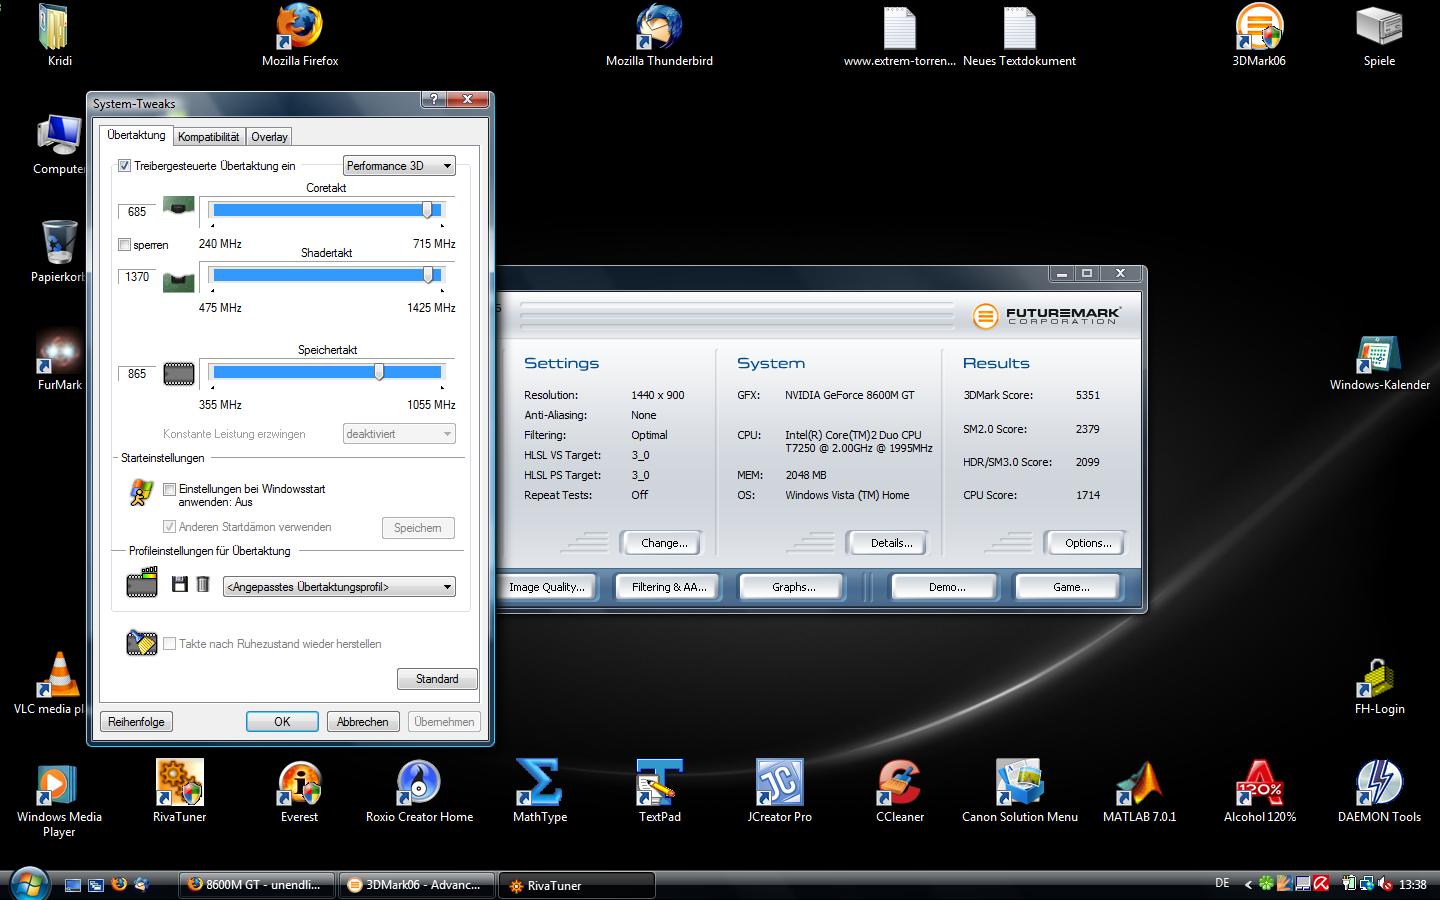
Task: Expand the Angepasstes Übertaktungsprofil dropdown
Action: (339, 587)
